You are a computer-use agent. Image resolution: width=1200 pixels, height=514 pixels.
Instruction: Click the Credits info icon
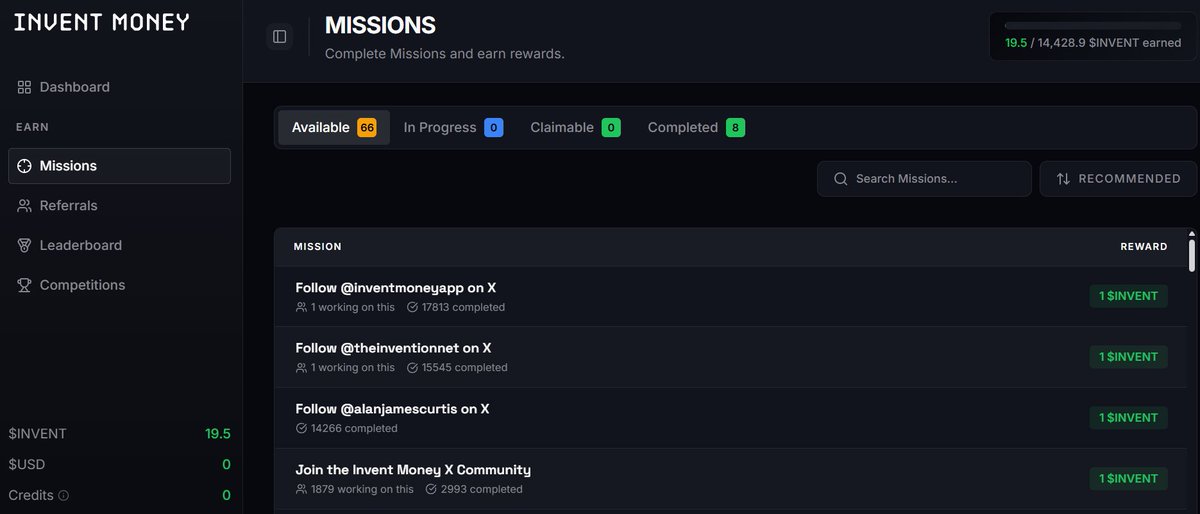[64, 495]
